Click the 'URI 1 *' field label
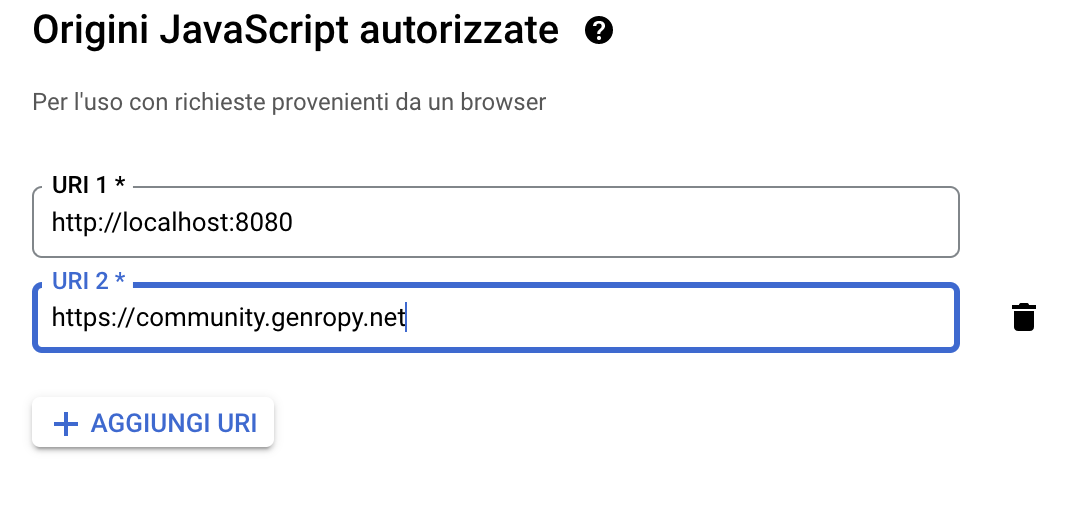Screen dimensions: 1065x516 [88, 187]
